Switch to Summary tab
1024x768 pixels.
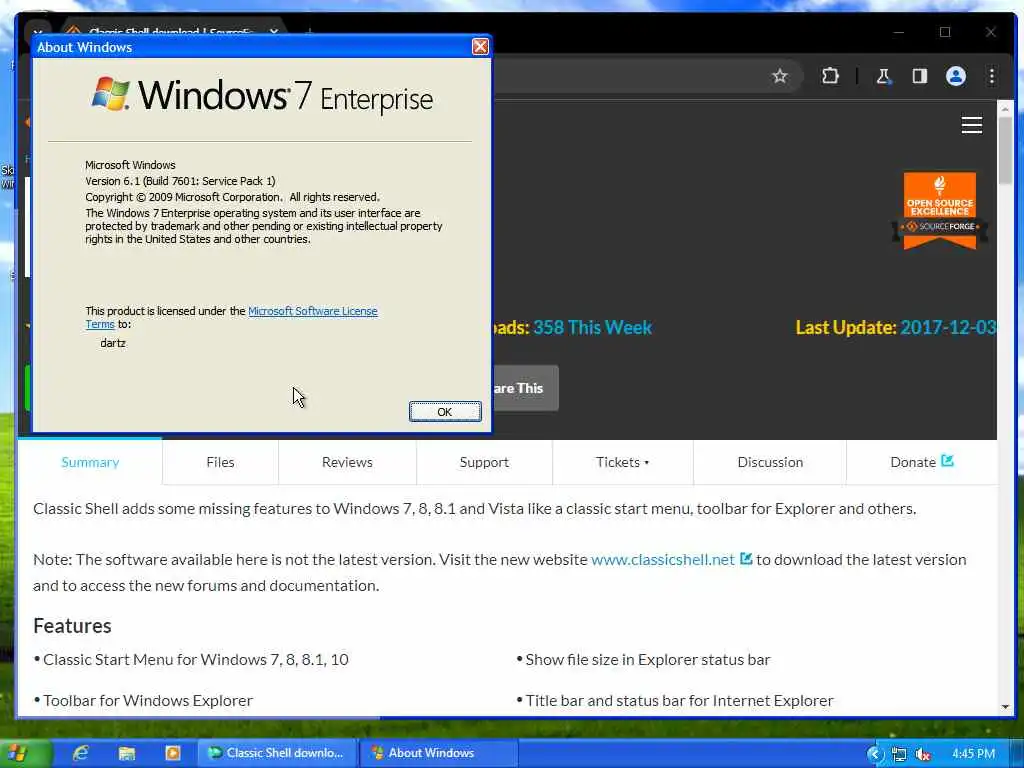(90, 462)
